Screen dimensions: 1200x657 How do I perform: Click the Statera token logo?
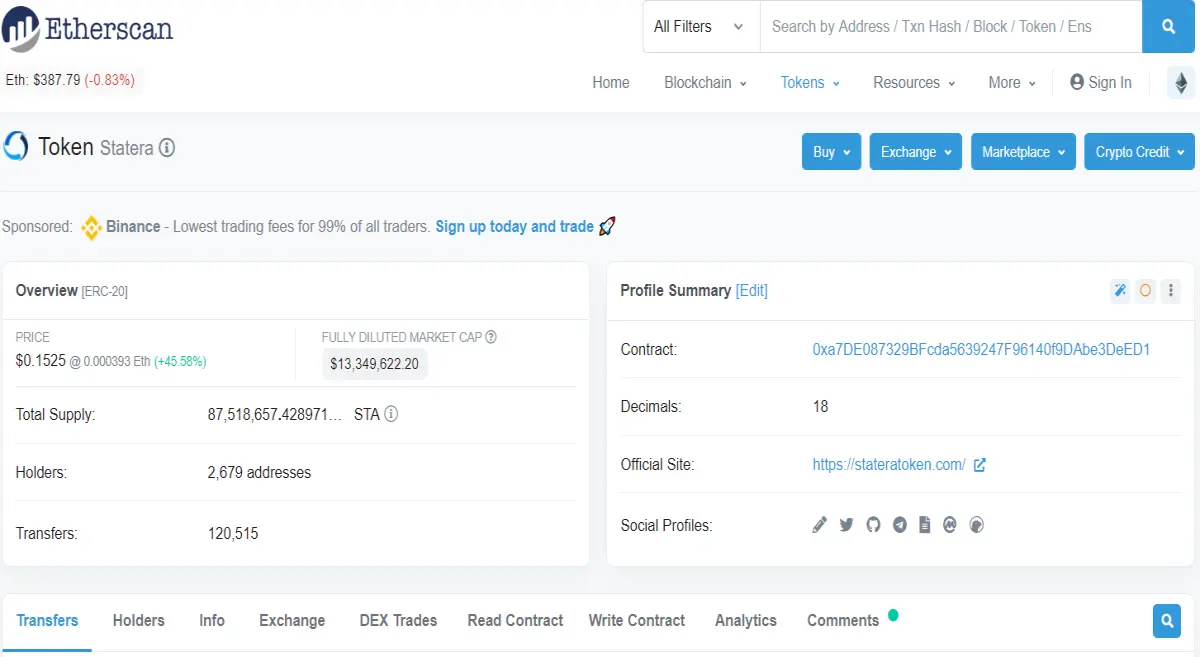coord(16,147)
